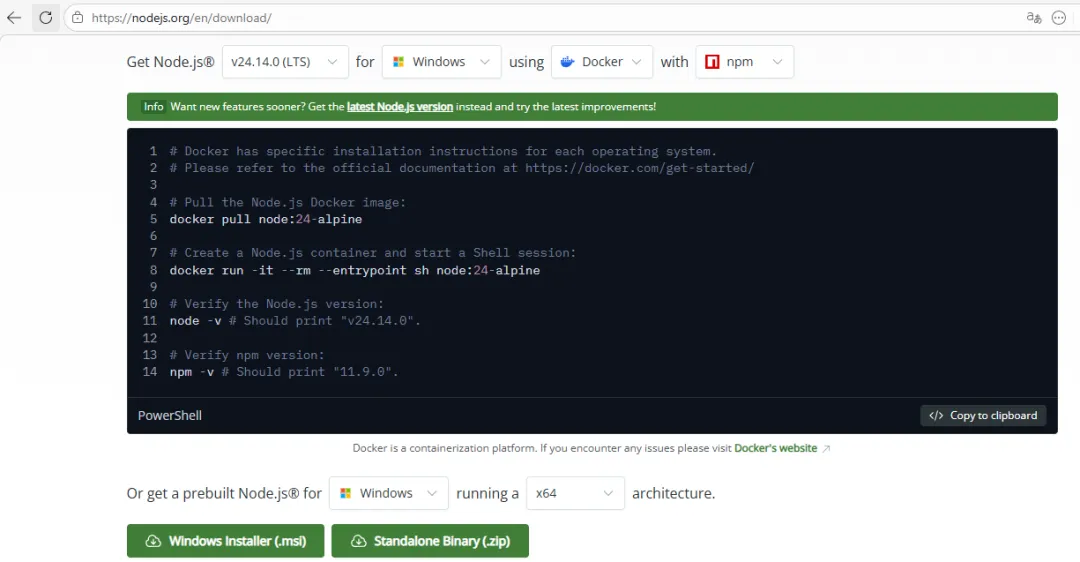Open the Windows platform dropdown
This screenshot has width=1080, height=562.
442,62
